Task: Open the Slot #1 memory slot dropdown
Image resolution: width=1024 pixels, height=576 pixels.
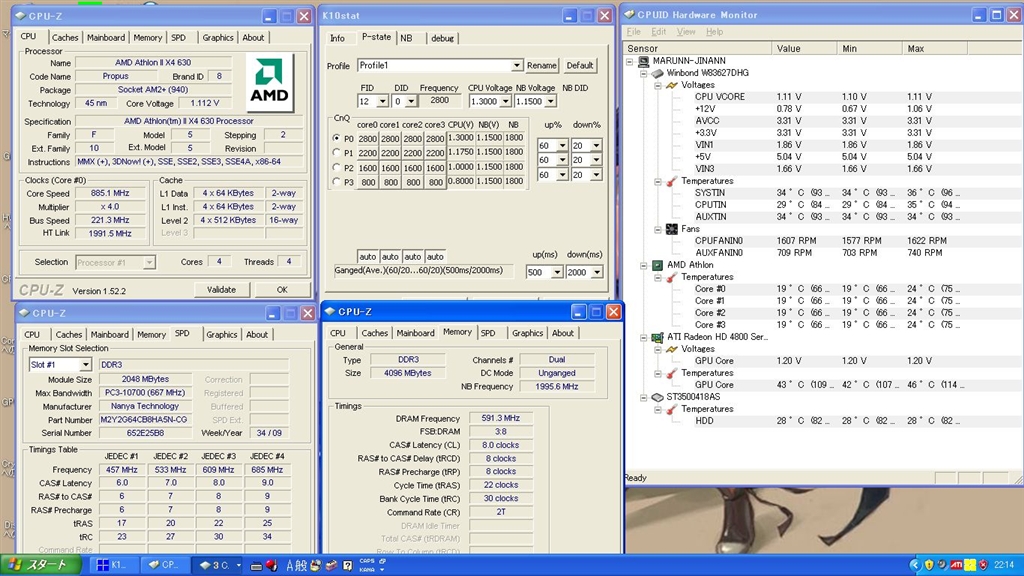Action: (84, 365)
